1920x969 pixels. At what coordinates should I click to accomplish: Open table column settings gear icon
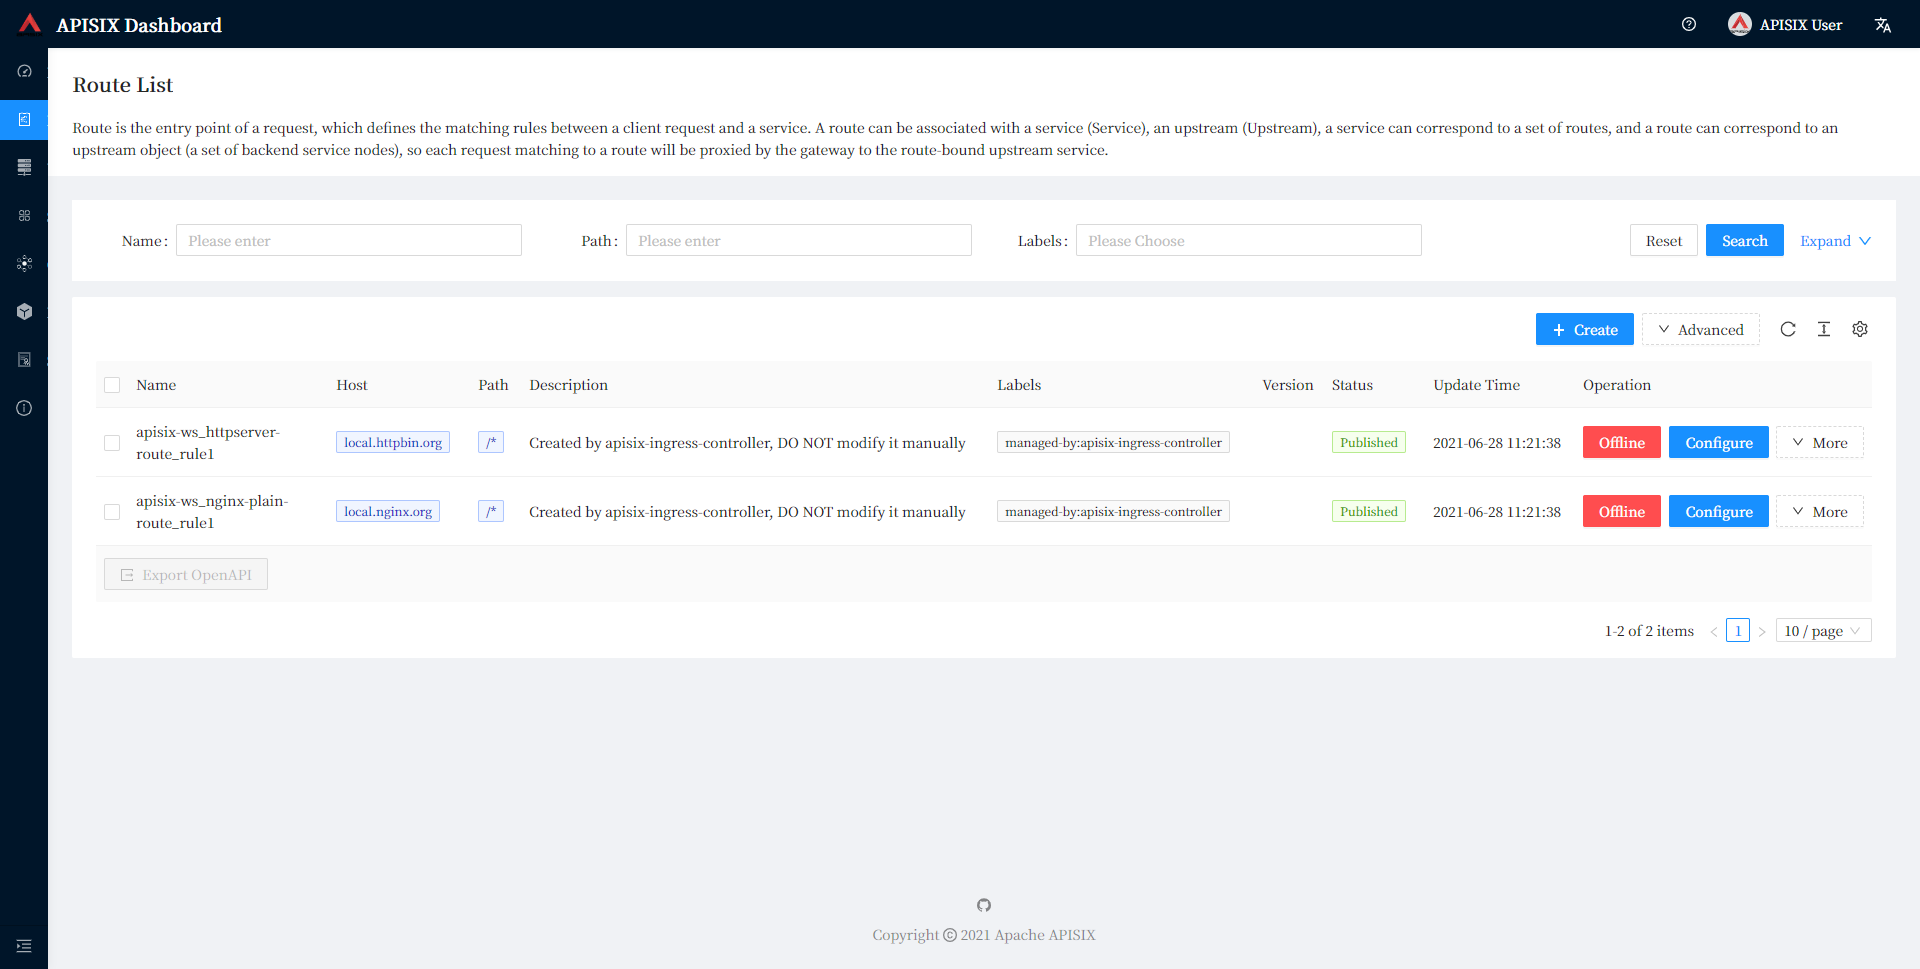pos(1860,329)
